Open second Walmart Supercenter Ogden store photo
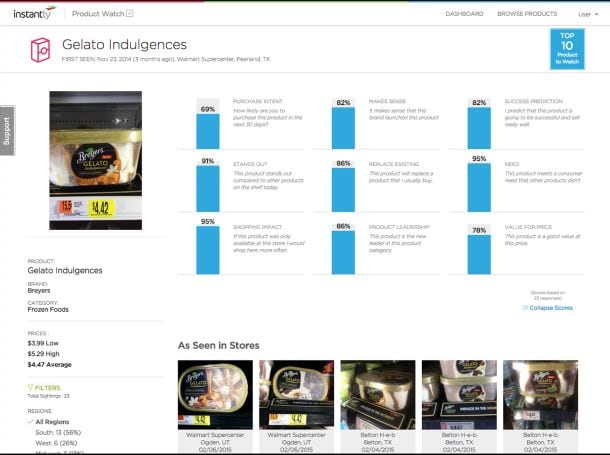 [296, 395]
